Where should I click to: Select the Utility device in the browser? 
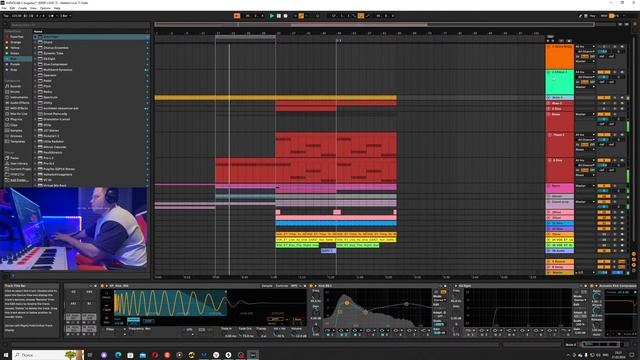pyautogui.click(x=91, y=103)
